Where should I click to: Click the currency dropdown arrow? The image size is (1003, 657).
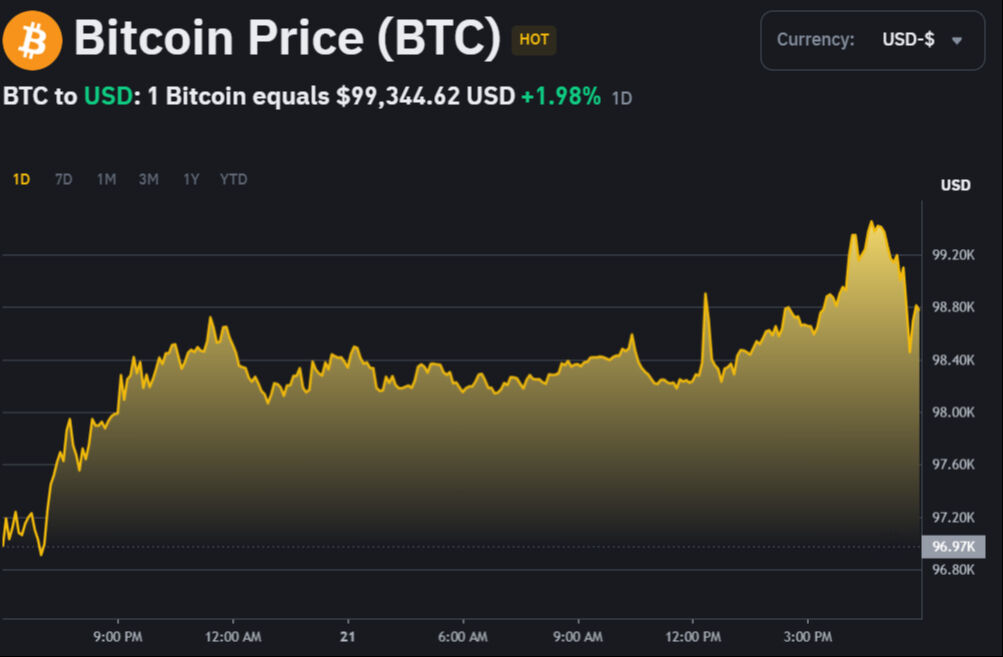[x=958, y=41]
